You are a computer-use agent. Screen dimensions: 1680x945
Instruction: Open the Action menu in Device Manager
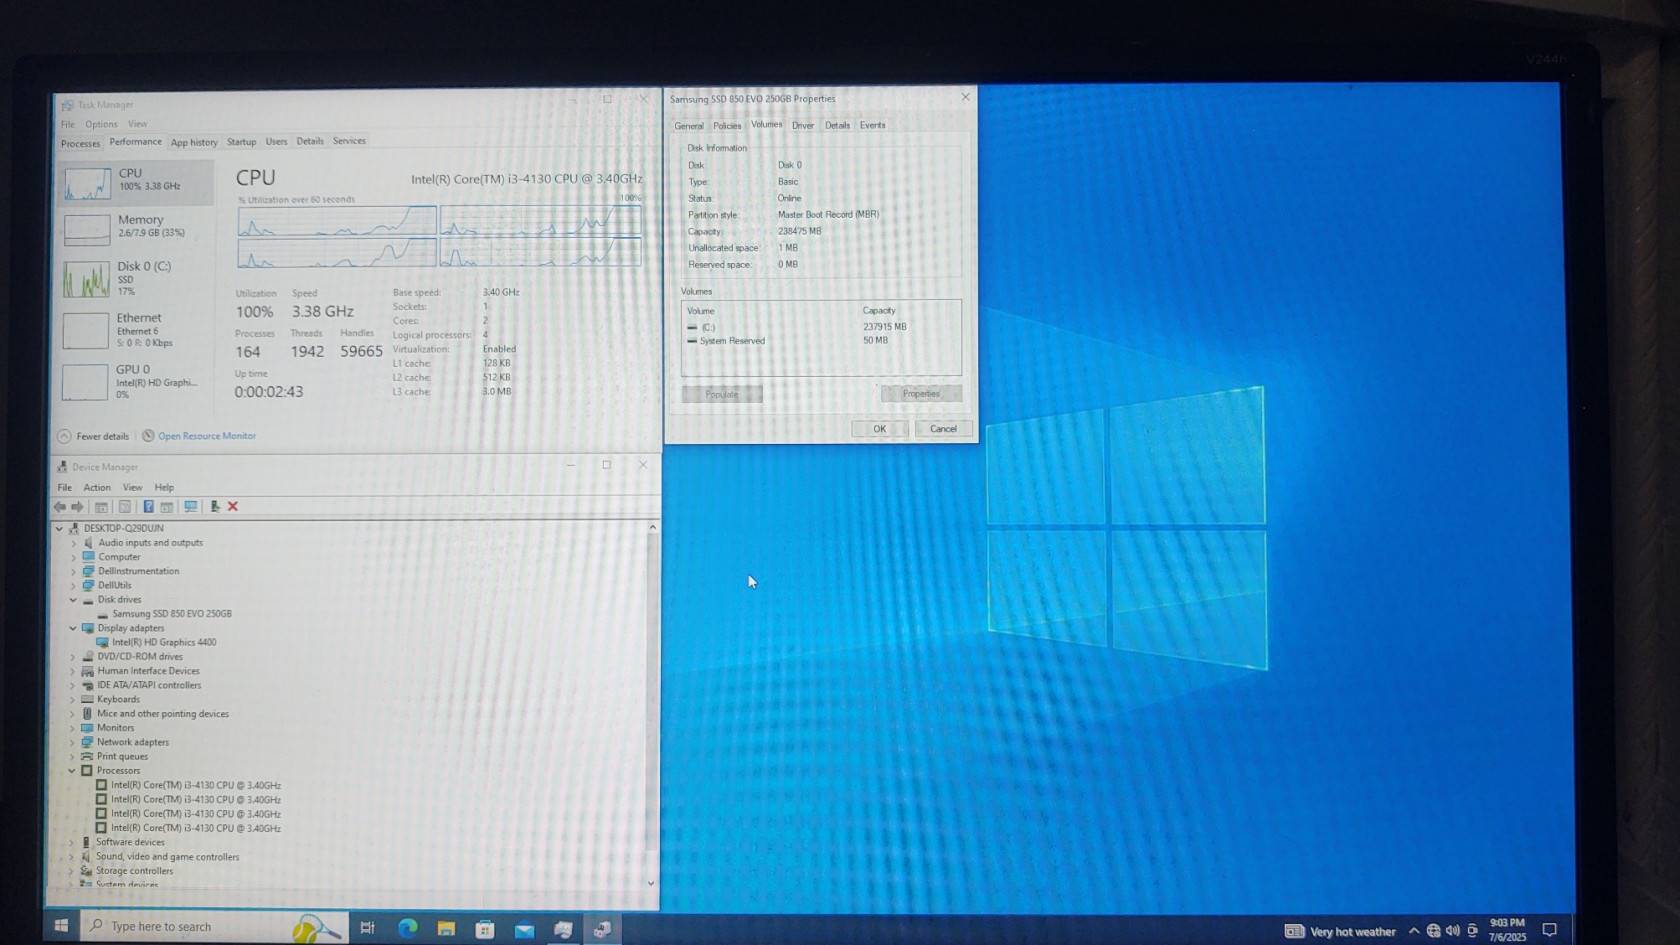[97, 488]
